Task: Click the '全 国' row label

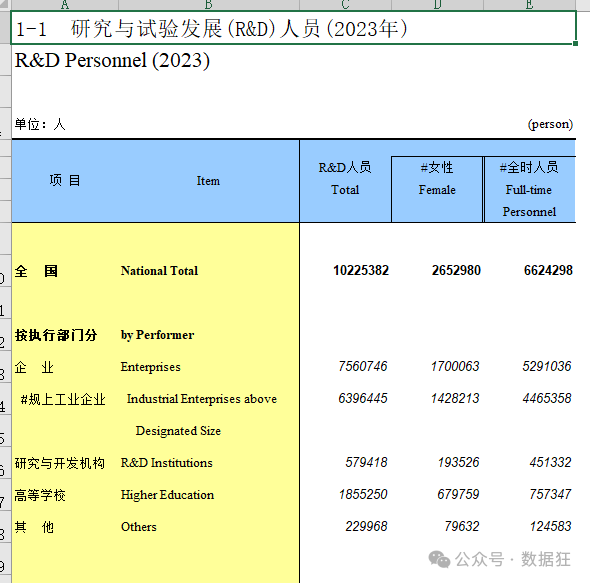Action: [x=36, y=271]
